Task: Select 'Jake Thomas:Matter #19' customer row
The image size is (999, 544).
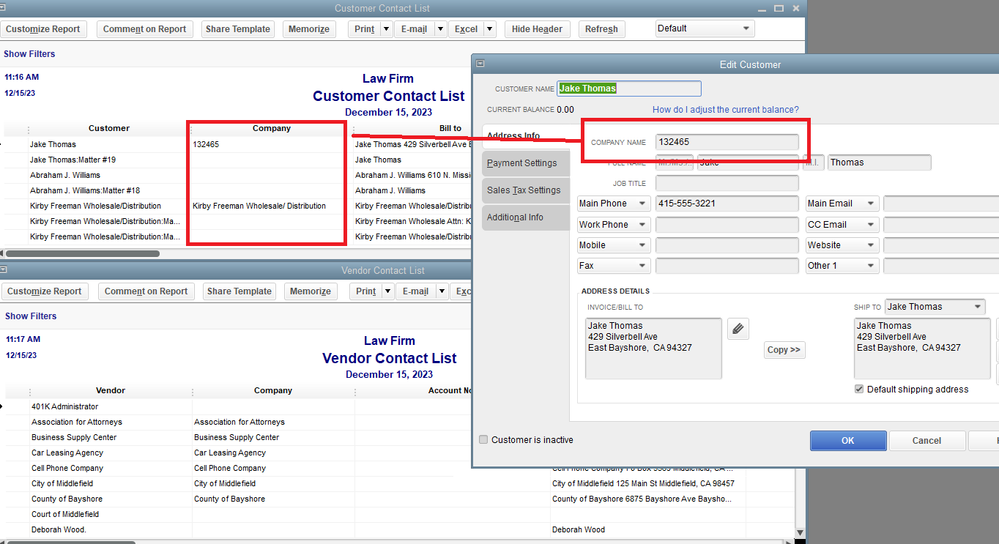Action: click(73, 160)
